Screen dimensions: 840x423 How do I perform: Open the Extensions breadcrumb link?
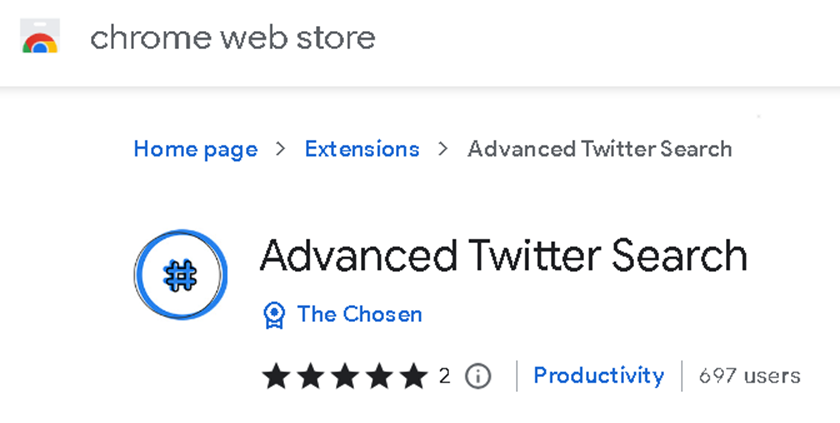pyautogui.click(x=362, y=149)
